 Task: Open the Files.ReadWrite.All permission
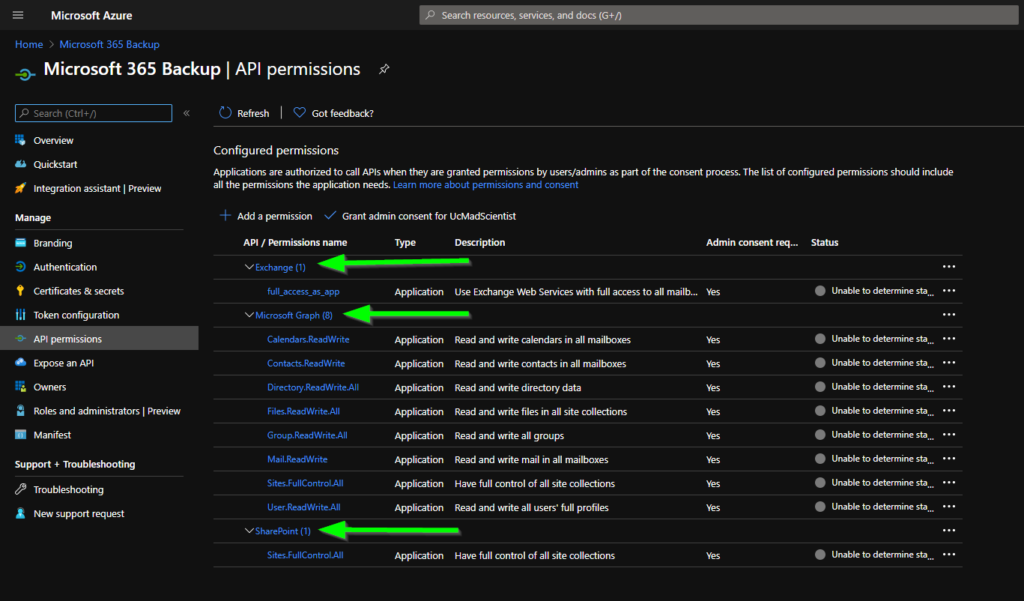(303, 412)
